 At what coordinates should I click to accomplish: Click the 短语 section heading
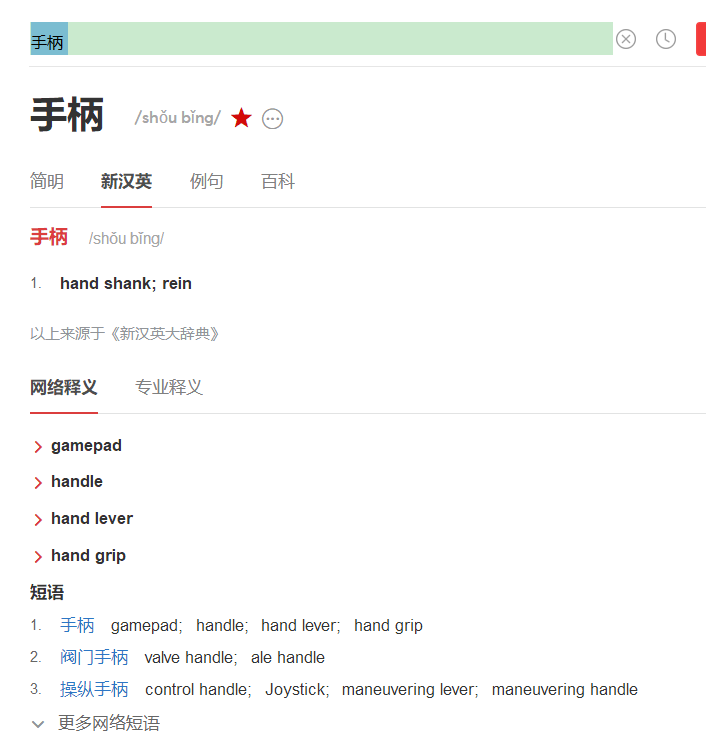pyautogui.click(x=47, y=592)
